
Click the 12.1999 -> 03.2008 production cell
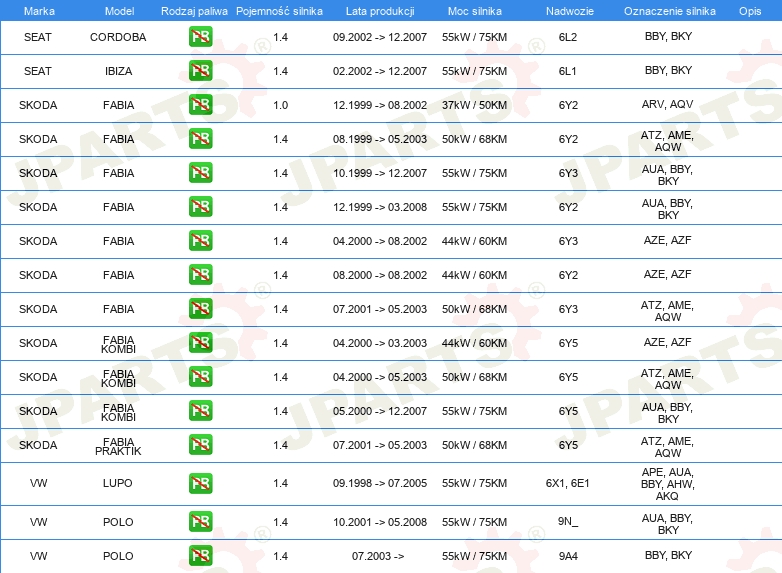(380, 206)
